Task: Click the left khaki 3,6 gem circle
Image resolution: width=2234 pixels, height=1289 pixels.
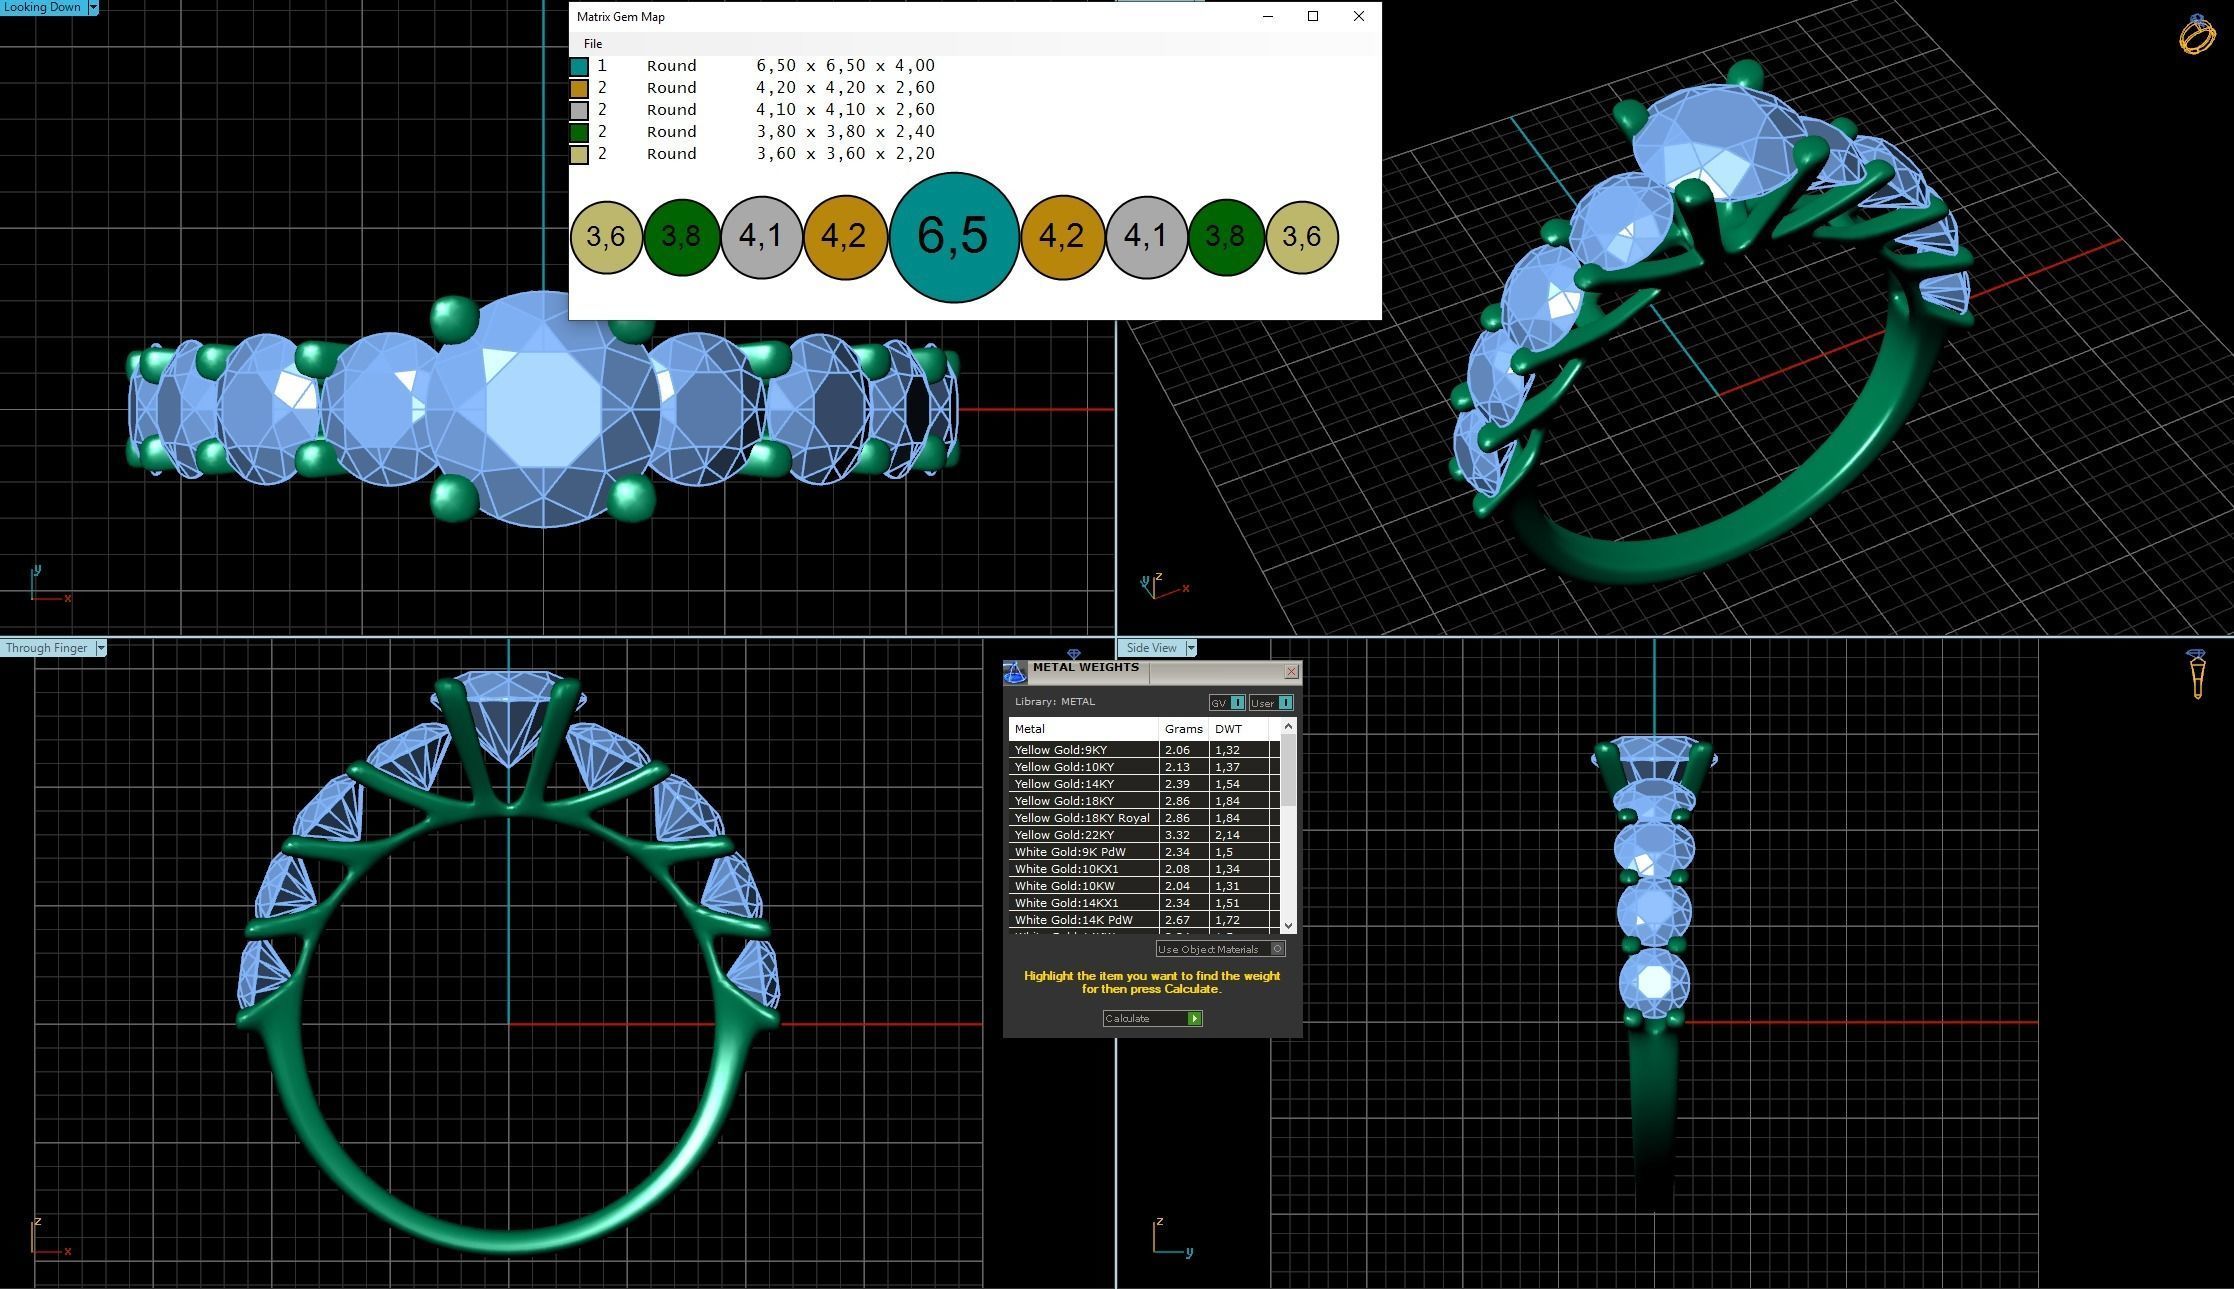Action: pyautogui.click(x=606, y=237)
